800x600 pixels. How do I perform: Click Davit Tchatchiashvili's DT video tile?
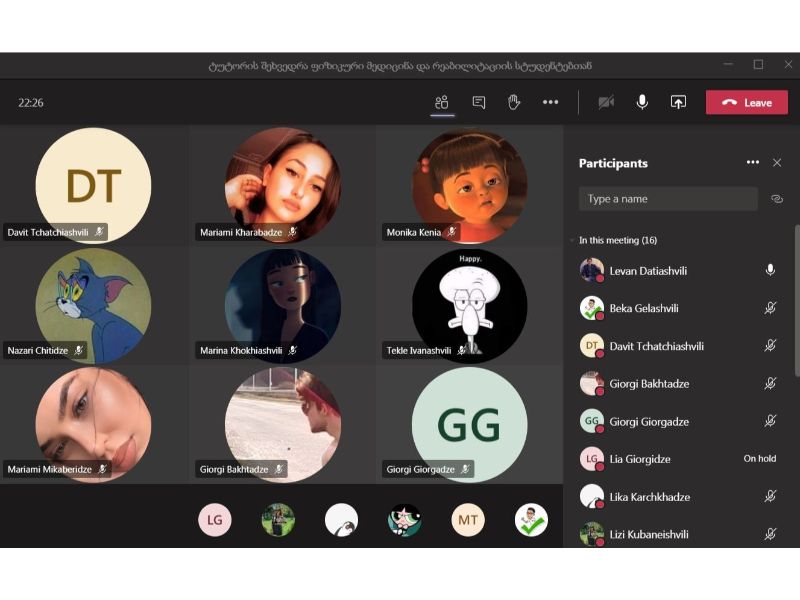pyautogui.click(x=93, y=186)
